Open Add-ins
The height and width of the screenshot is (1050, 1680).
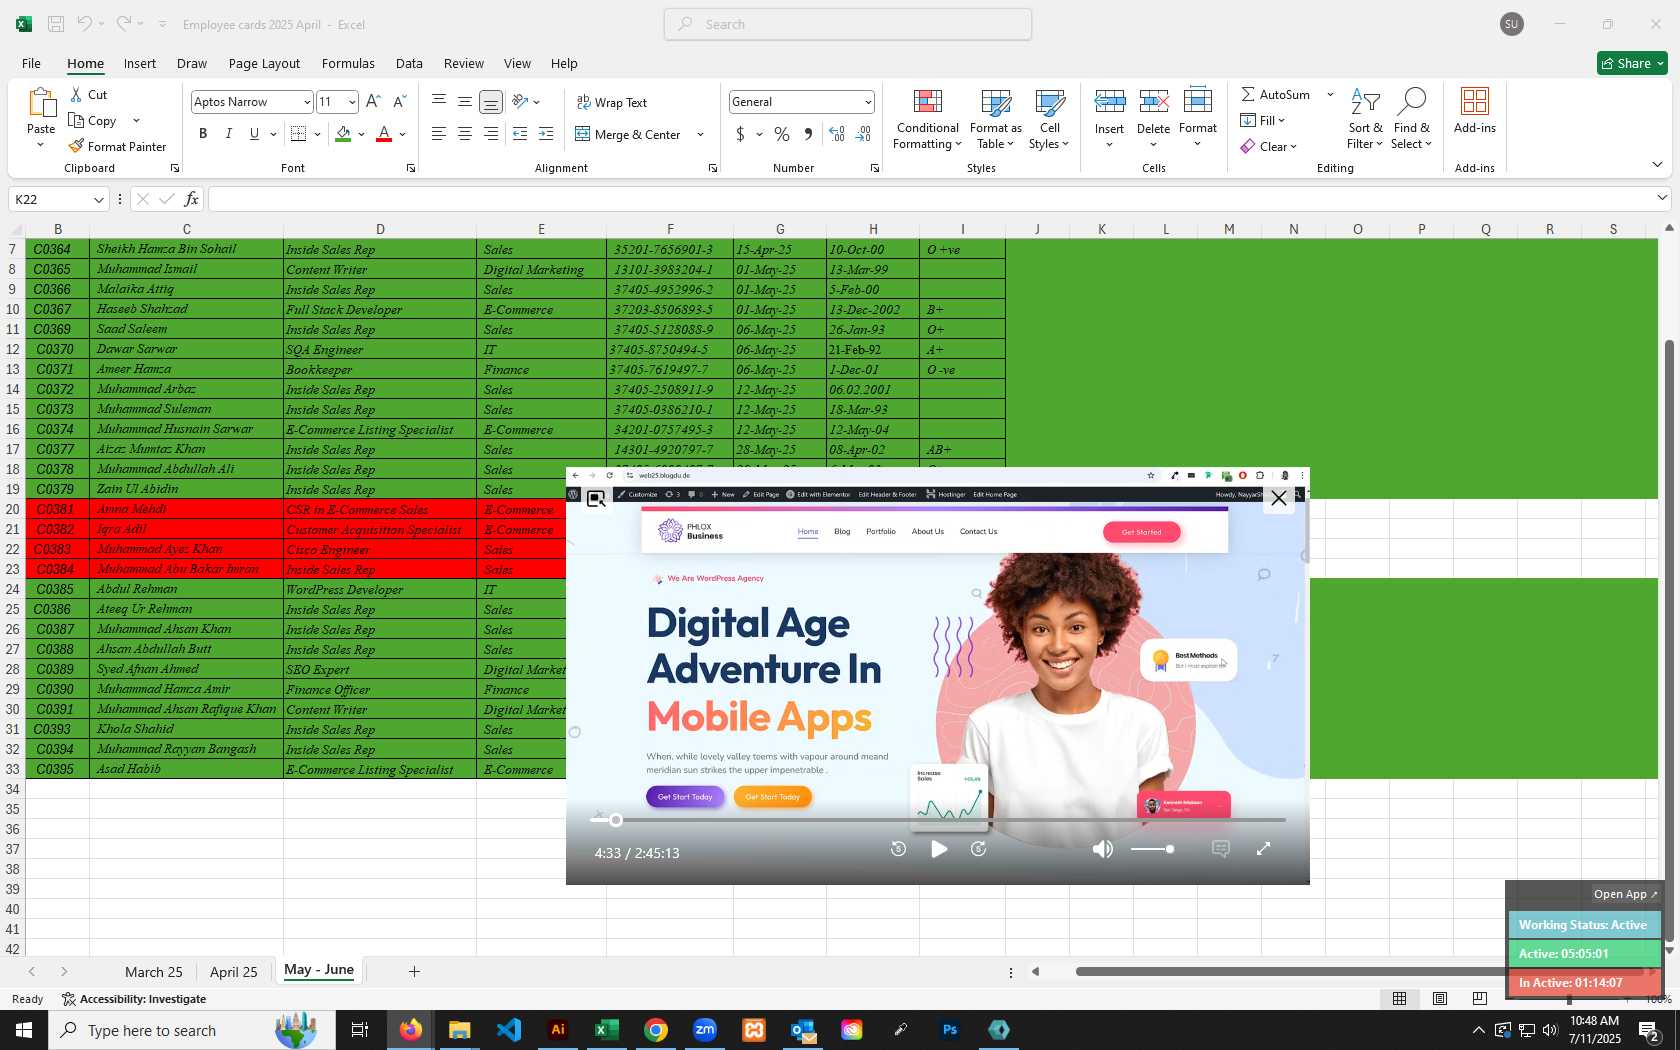[x=1475, y=110]
